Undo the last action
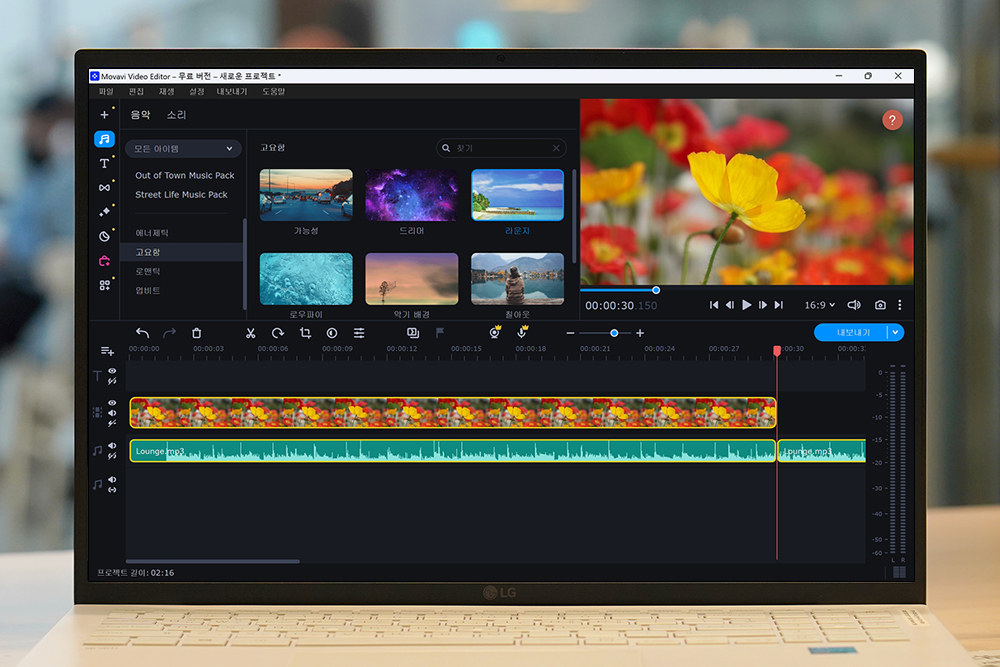Image resolution: width=1000 pixels, height=667 pixels. coord(142,333)
